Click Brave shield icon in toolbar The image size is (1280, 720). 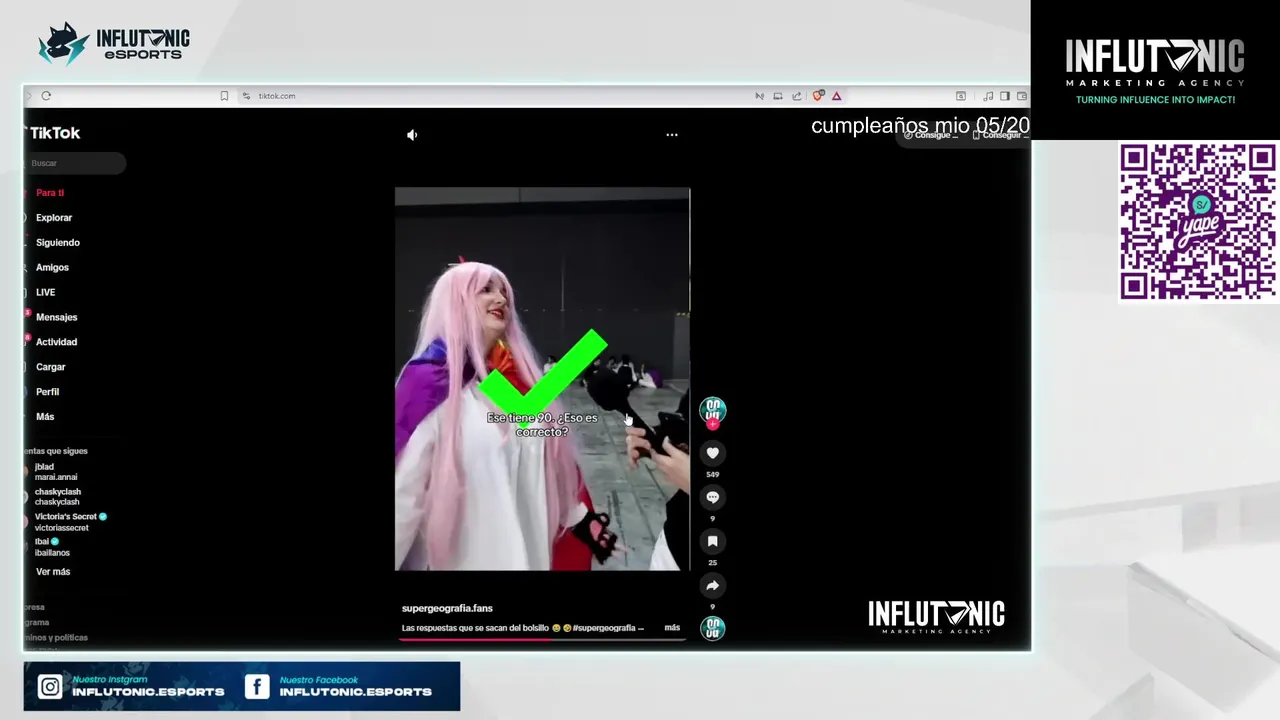[818, 96]
